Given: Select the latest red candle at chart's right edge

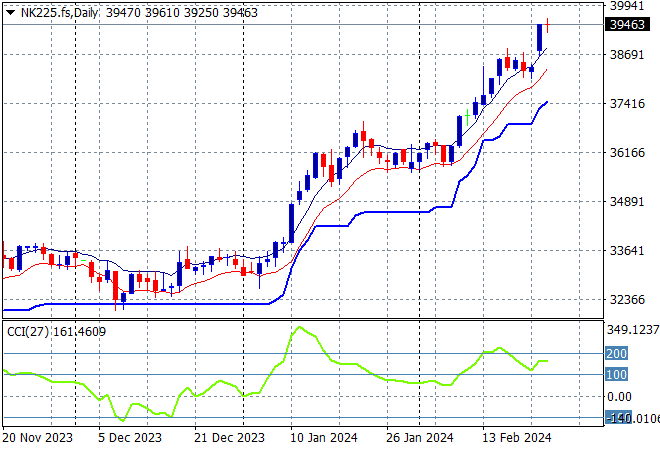Looking at the screenshot, I should [548, 25].
